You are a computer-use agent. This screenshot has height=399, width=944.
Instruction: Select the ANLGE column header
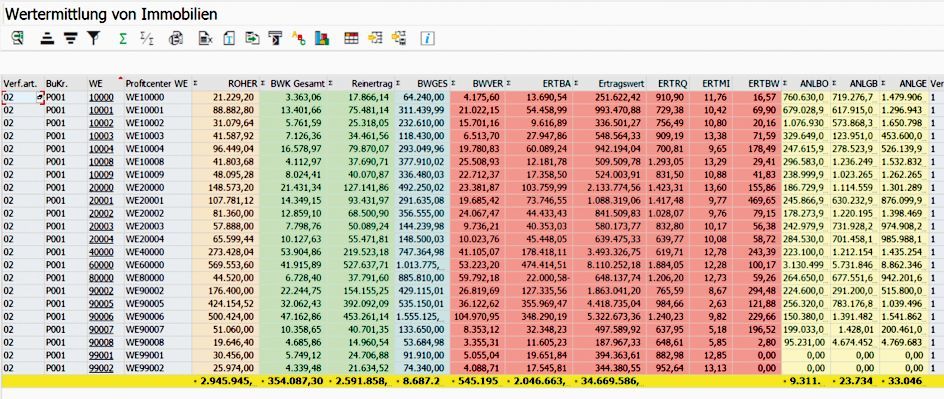905,84
